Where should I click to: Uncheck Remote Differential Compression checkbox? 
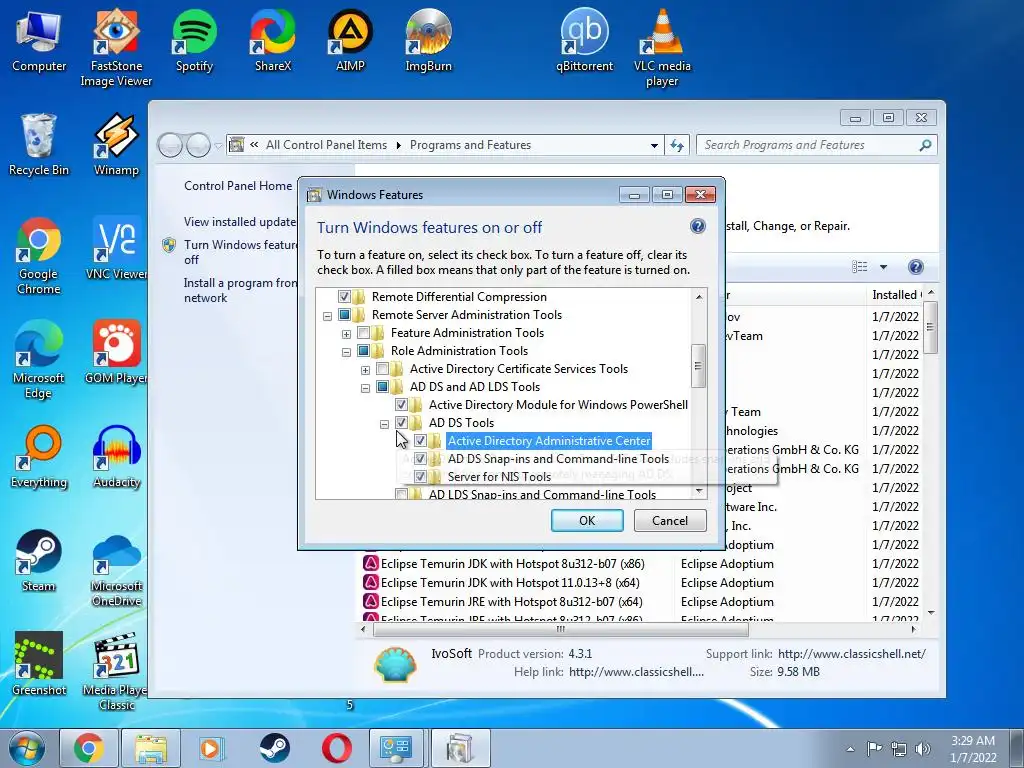pyautogui.click(x=344, y=296)
